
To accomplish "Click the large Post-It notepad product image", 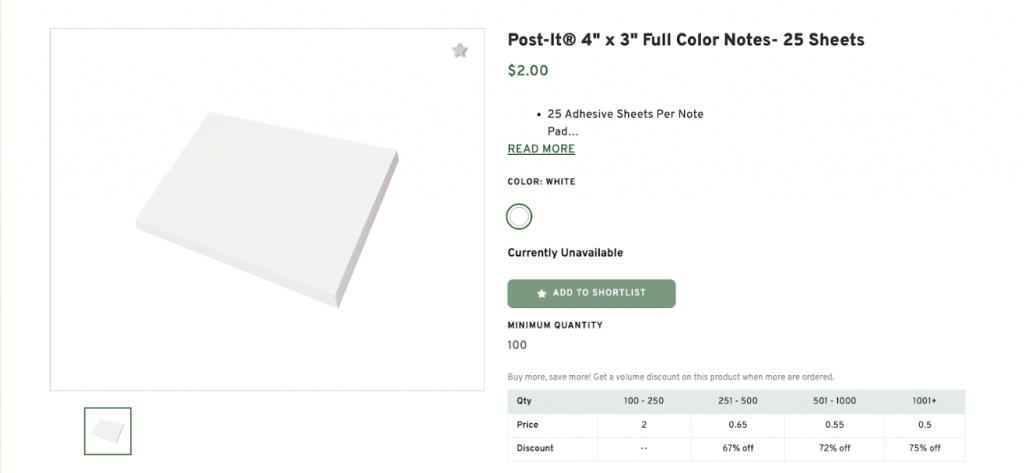I will (267, 209).
